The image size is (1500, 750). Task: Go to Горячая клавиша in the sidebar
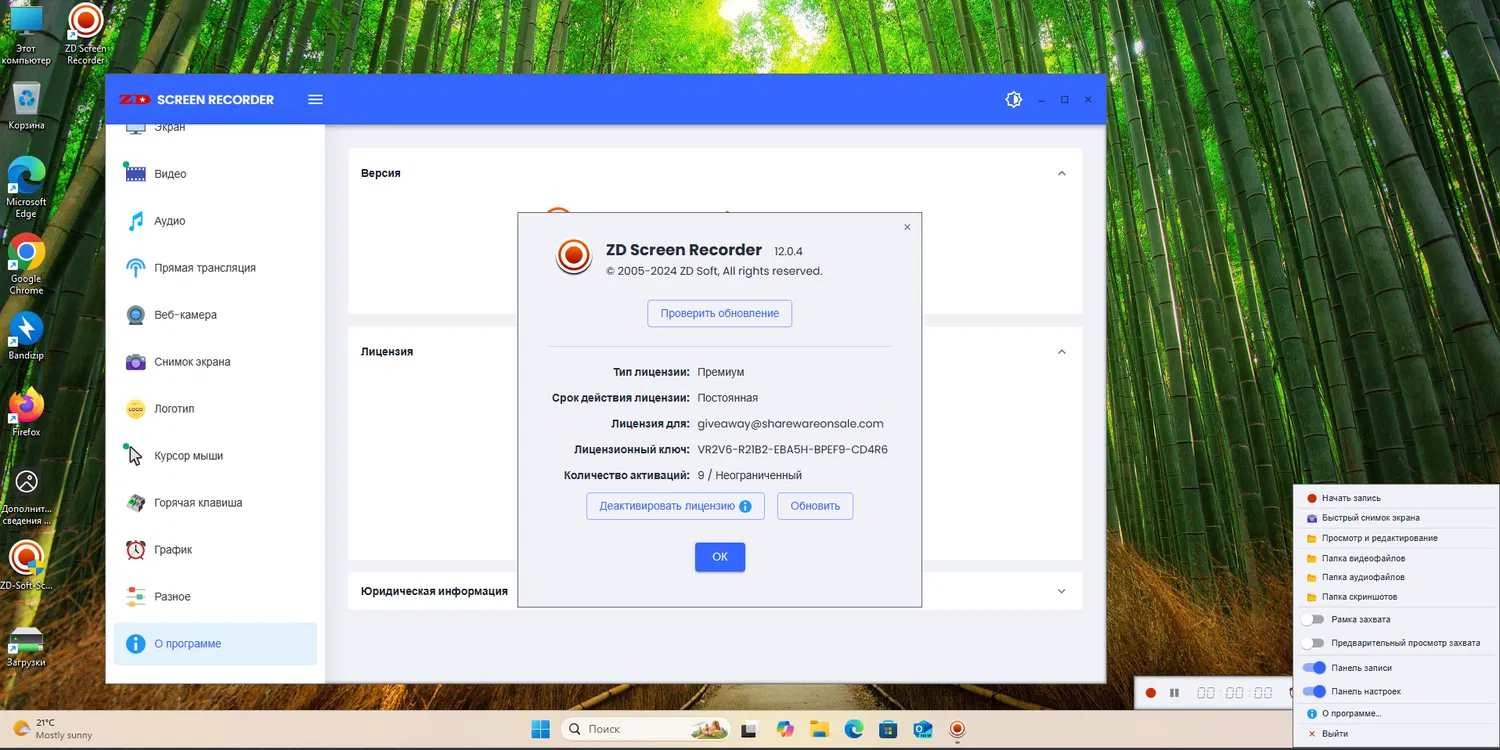coord(215,503)
